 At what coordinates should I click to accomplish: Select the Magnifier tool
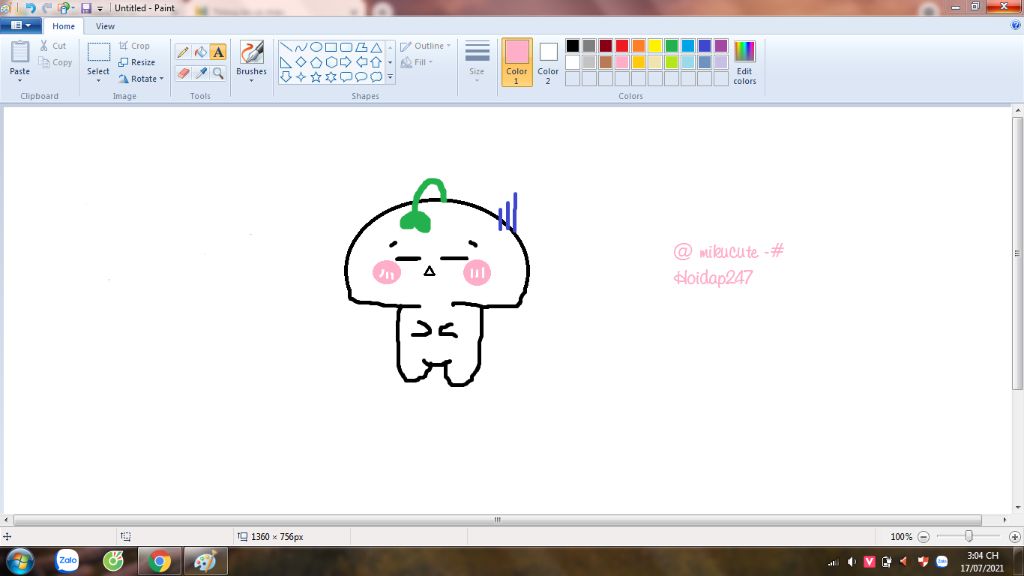tap(218, 73)
